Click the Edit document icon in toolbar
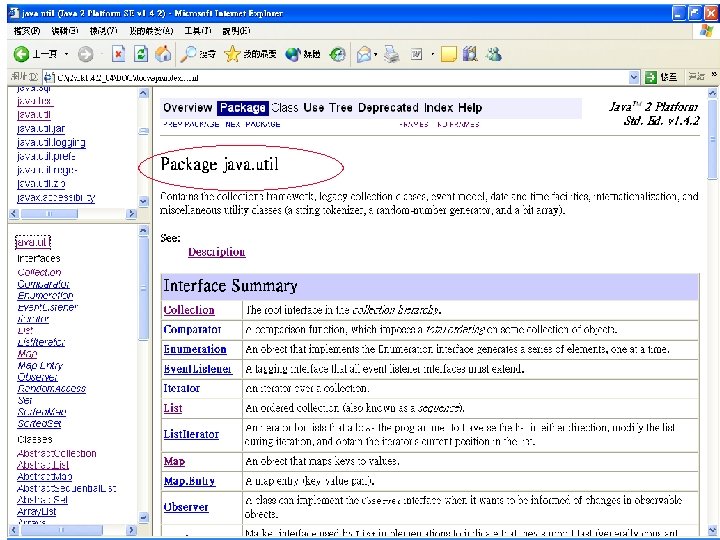The height and width of the screenshot is (540, 720). 416,55
